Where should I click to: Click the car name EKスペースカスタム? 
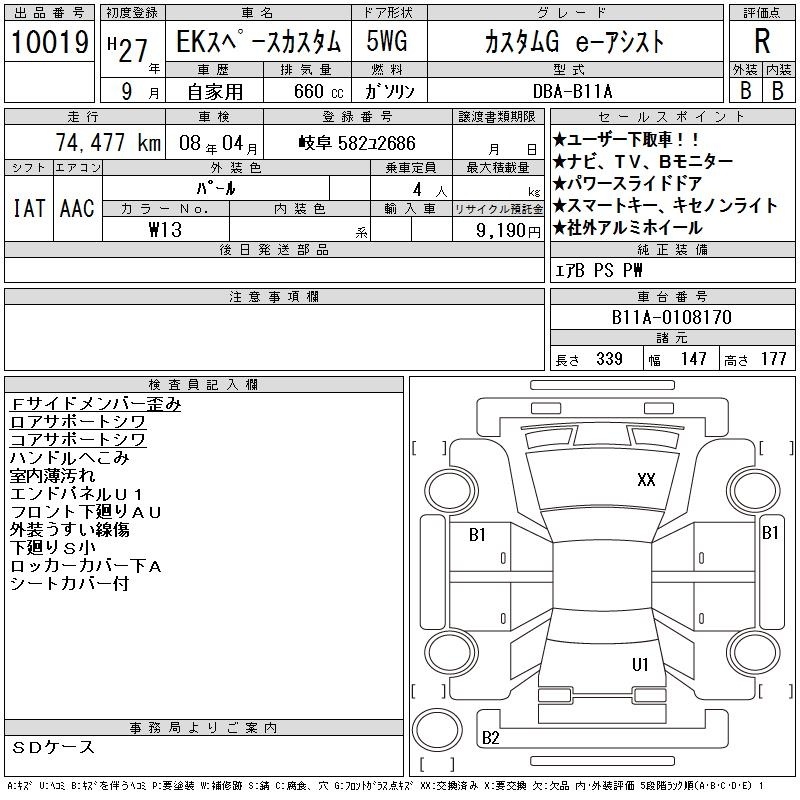(258, 42)
